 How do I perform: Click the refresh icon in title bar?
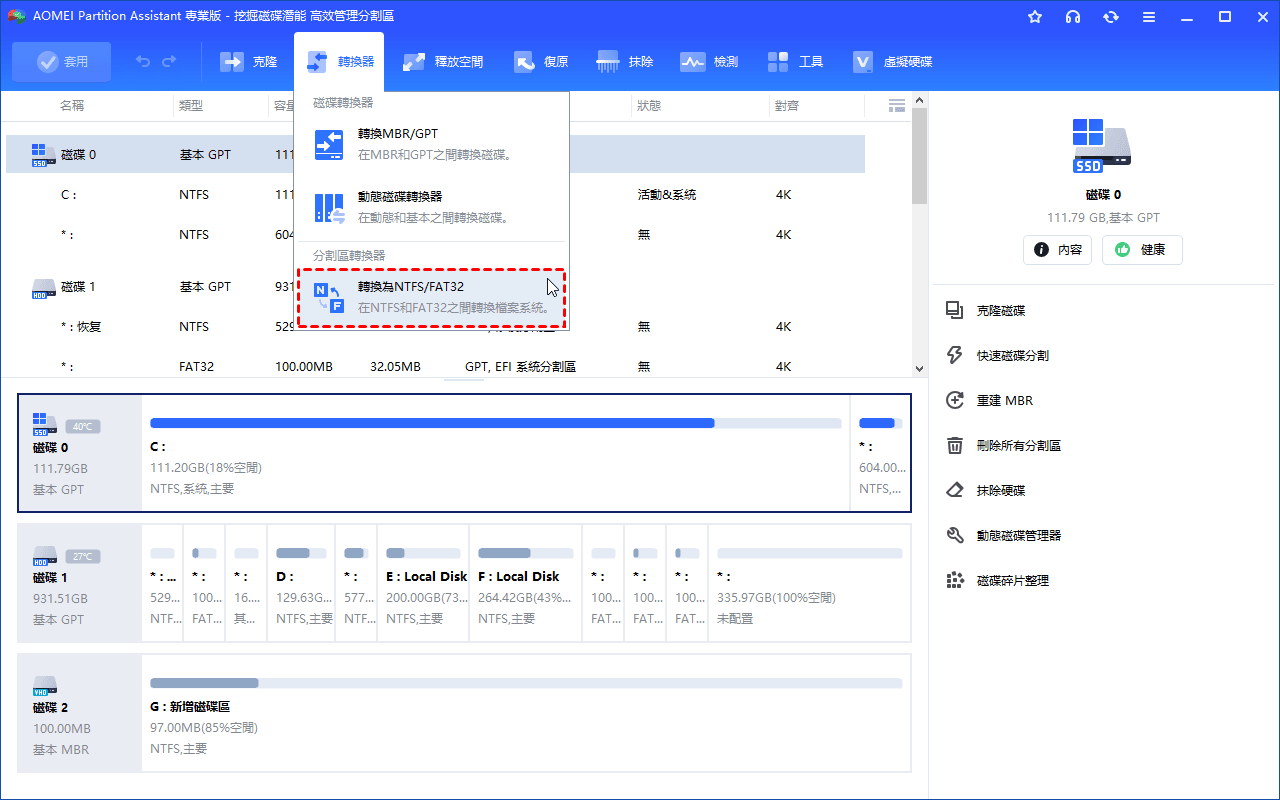pyautogui.click(x=1110, y=17)
